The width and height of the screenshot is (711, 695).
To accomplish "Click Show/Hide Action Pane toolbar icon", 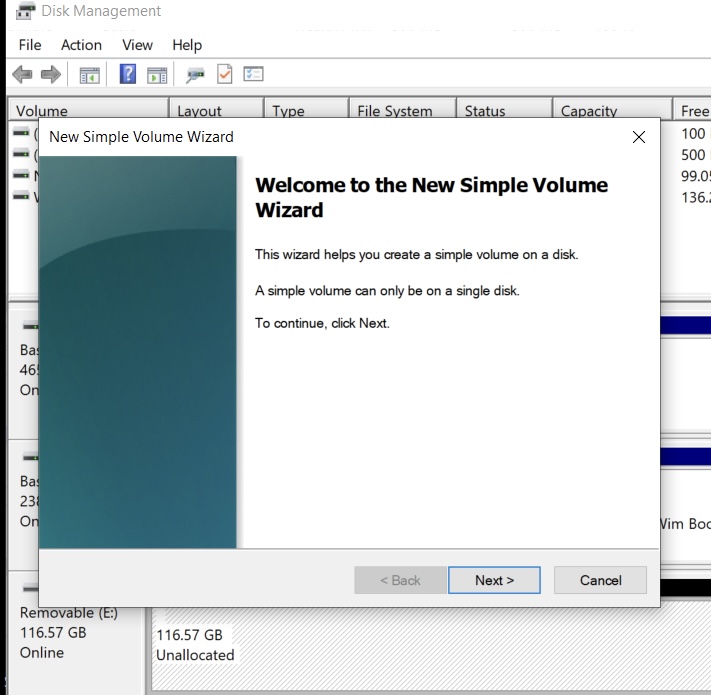I will [x=157, y=75].
